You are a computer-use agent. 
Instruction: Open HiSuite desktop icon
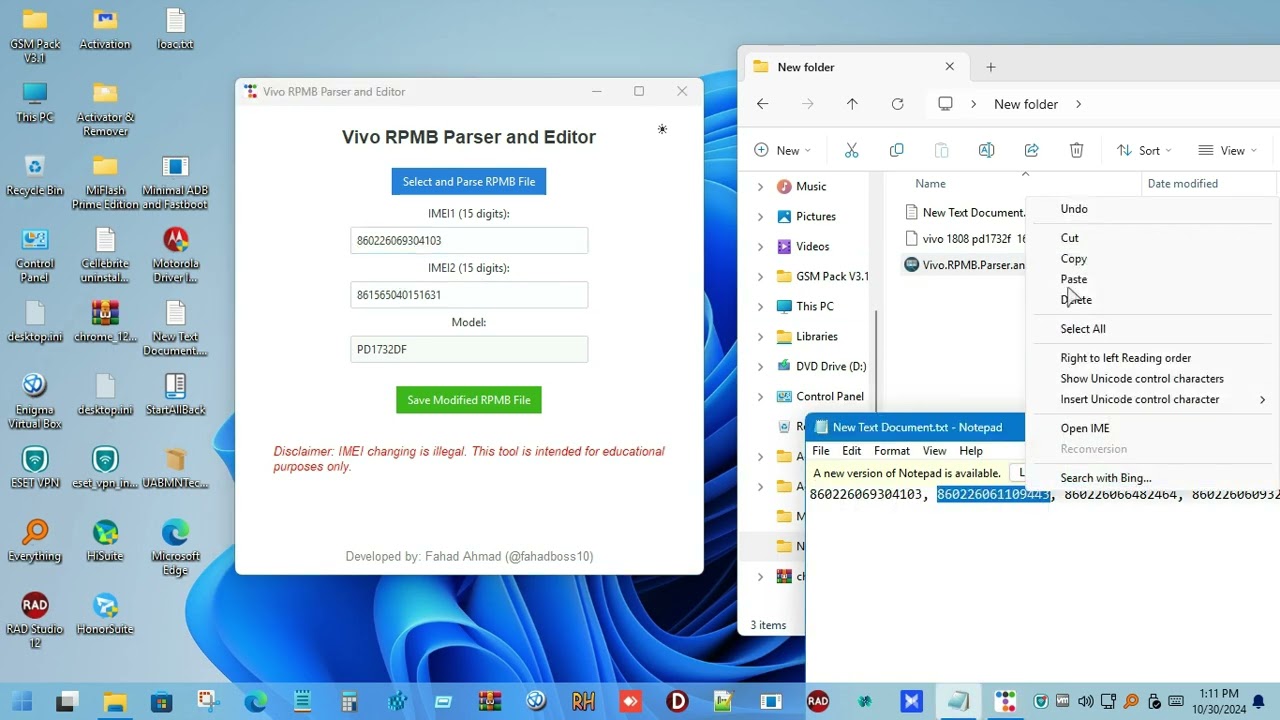[105, 540]
